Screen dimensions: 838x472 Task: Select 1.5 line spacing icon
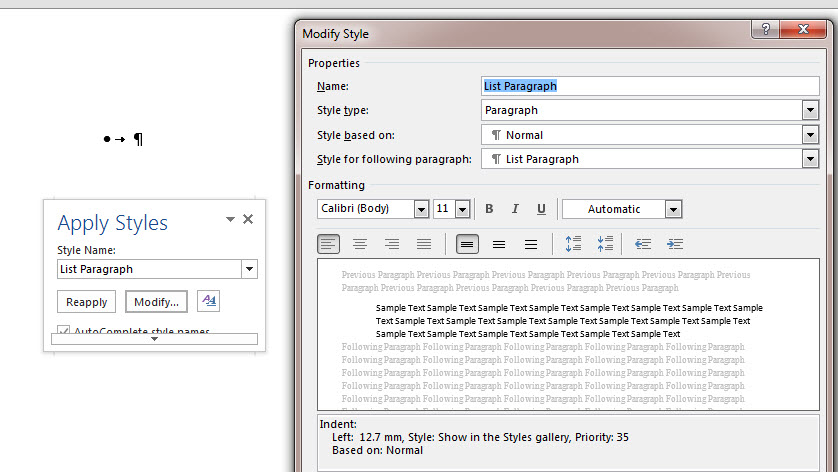point(499,244)
